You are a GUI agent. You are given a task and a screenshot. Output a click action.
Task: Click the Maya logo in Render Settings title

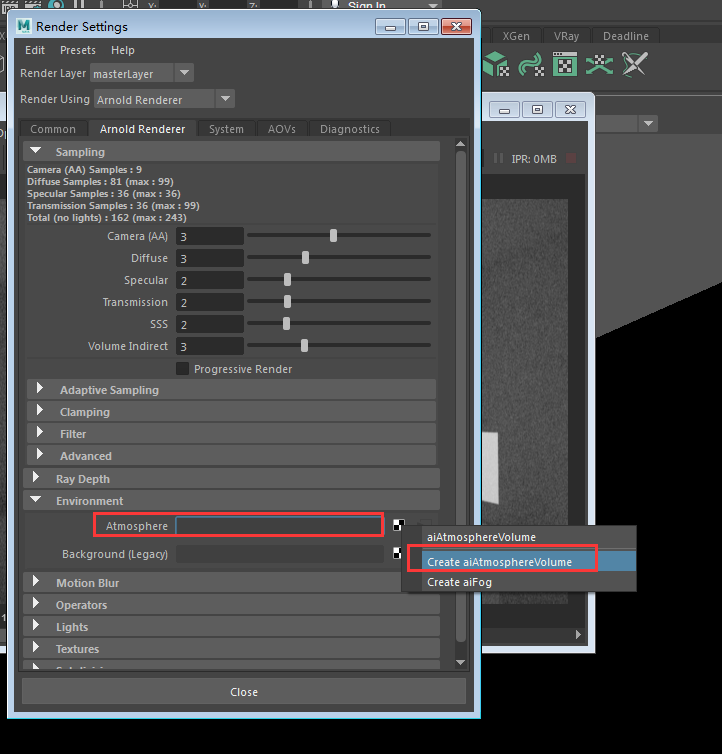[24, 26]
